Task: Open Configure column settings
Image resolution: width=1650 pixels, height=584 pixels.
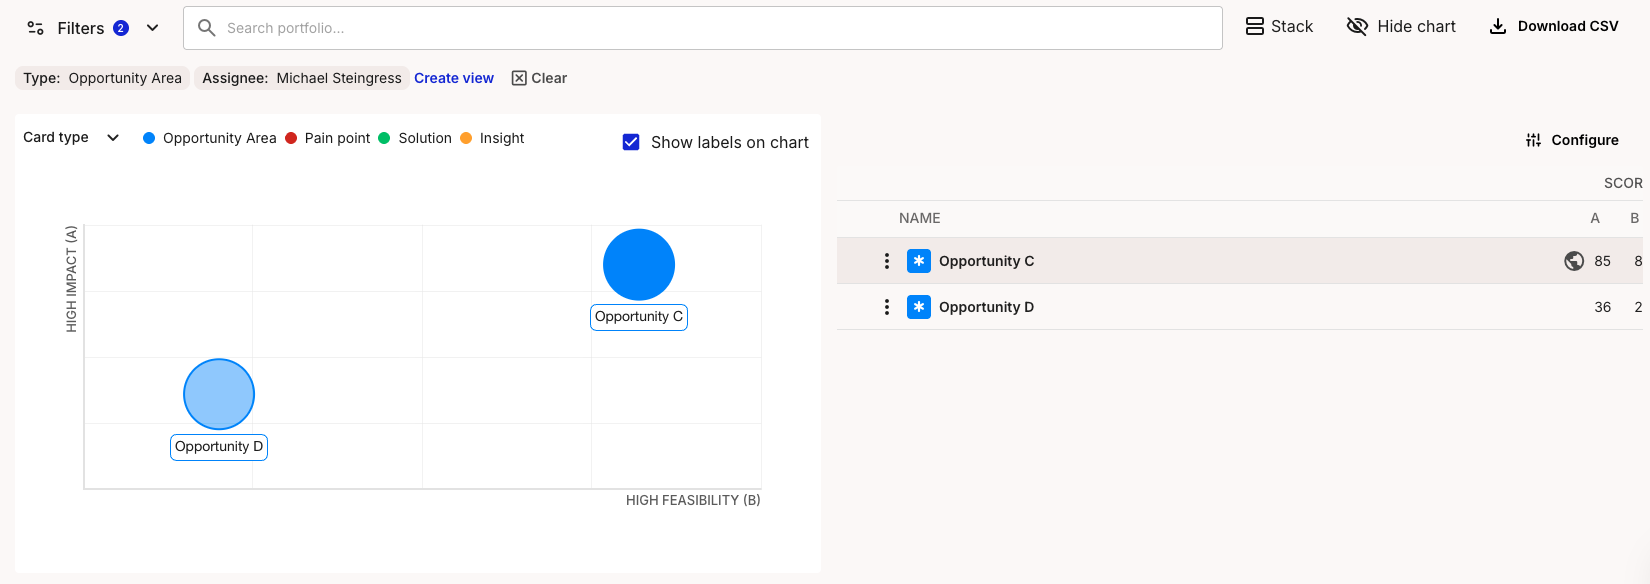Action: point(1572,140)
